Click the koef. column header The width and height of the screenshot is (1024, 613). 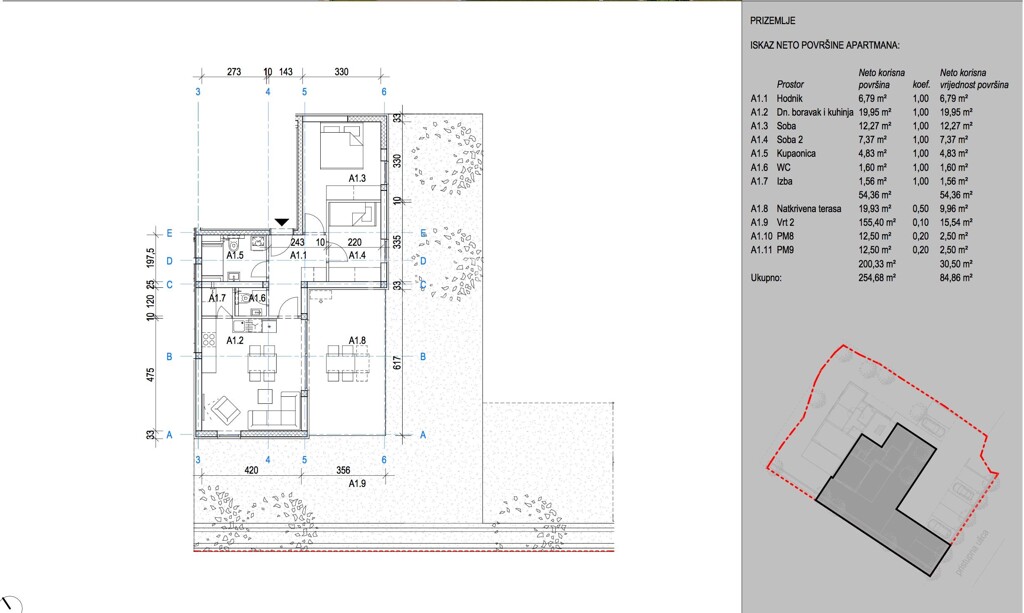tap(921, 84)
